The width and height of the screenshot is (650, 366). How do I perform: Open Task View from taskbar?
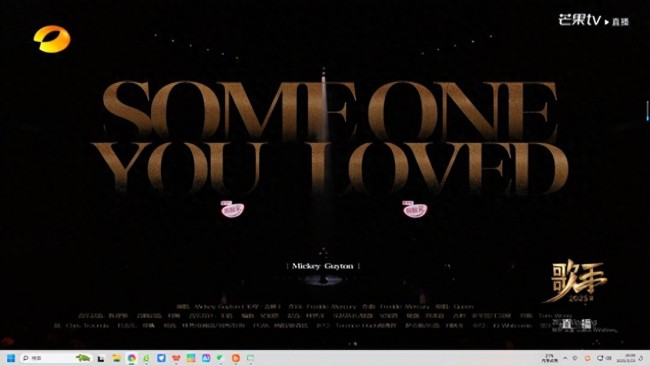pos(101,359)
